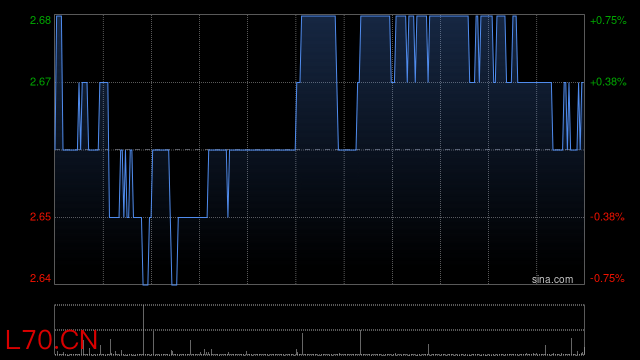The width and height of the screenshot is (640, 360).
Task: Click the -0.38% percentage label
Action: click(x=607, y=217)
